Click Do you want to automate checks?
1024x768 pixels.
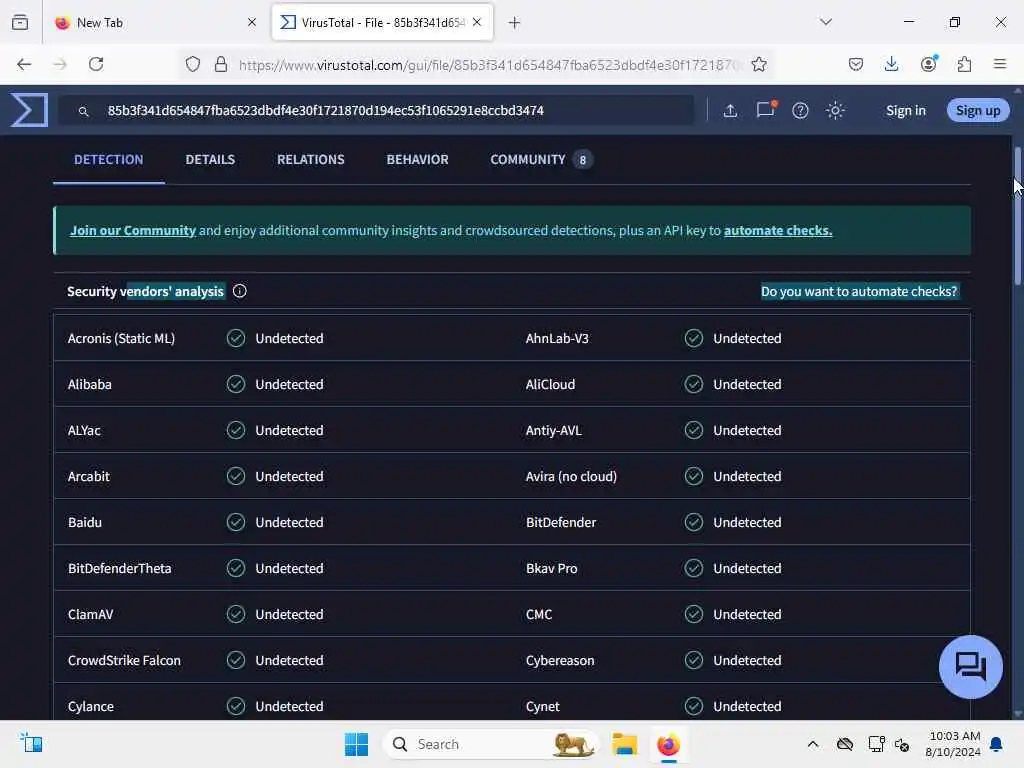tap(859, 291)
